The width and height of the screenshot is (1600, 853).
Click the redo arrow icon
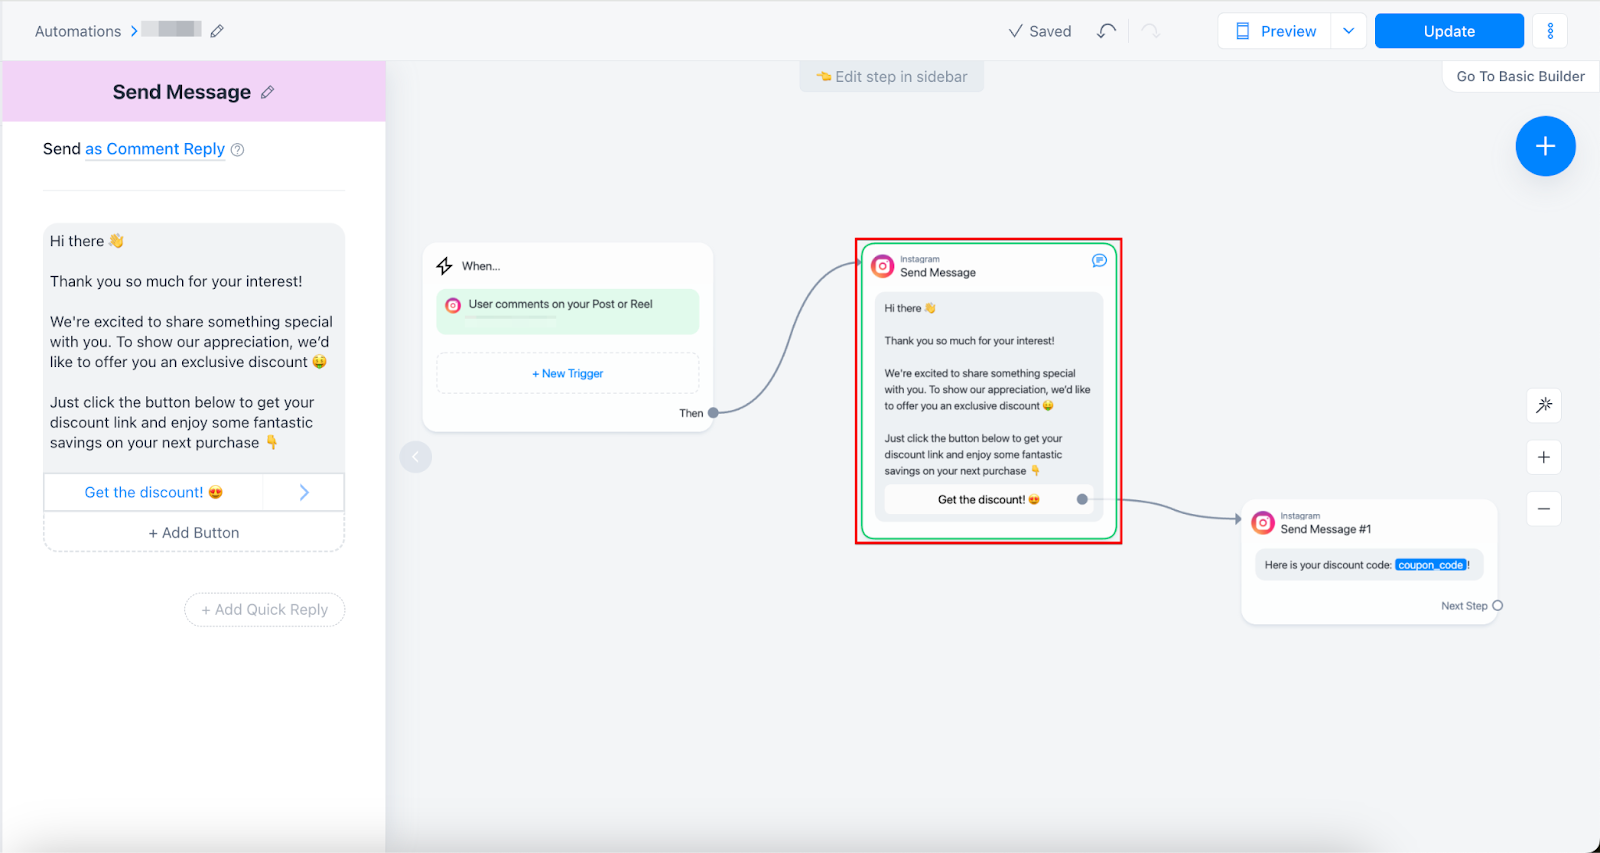[1151, 31]
